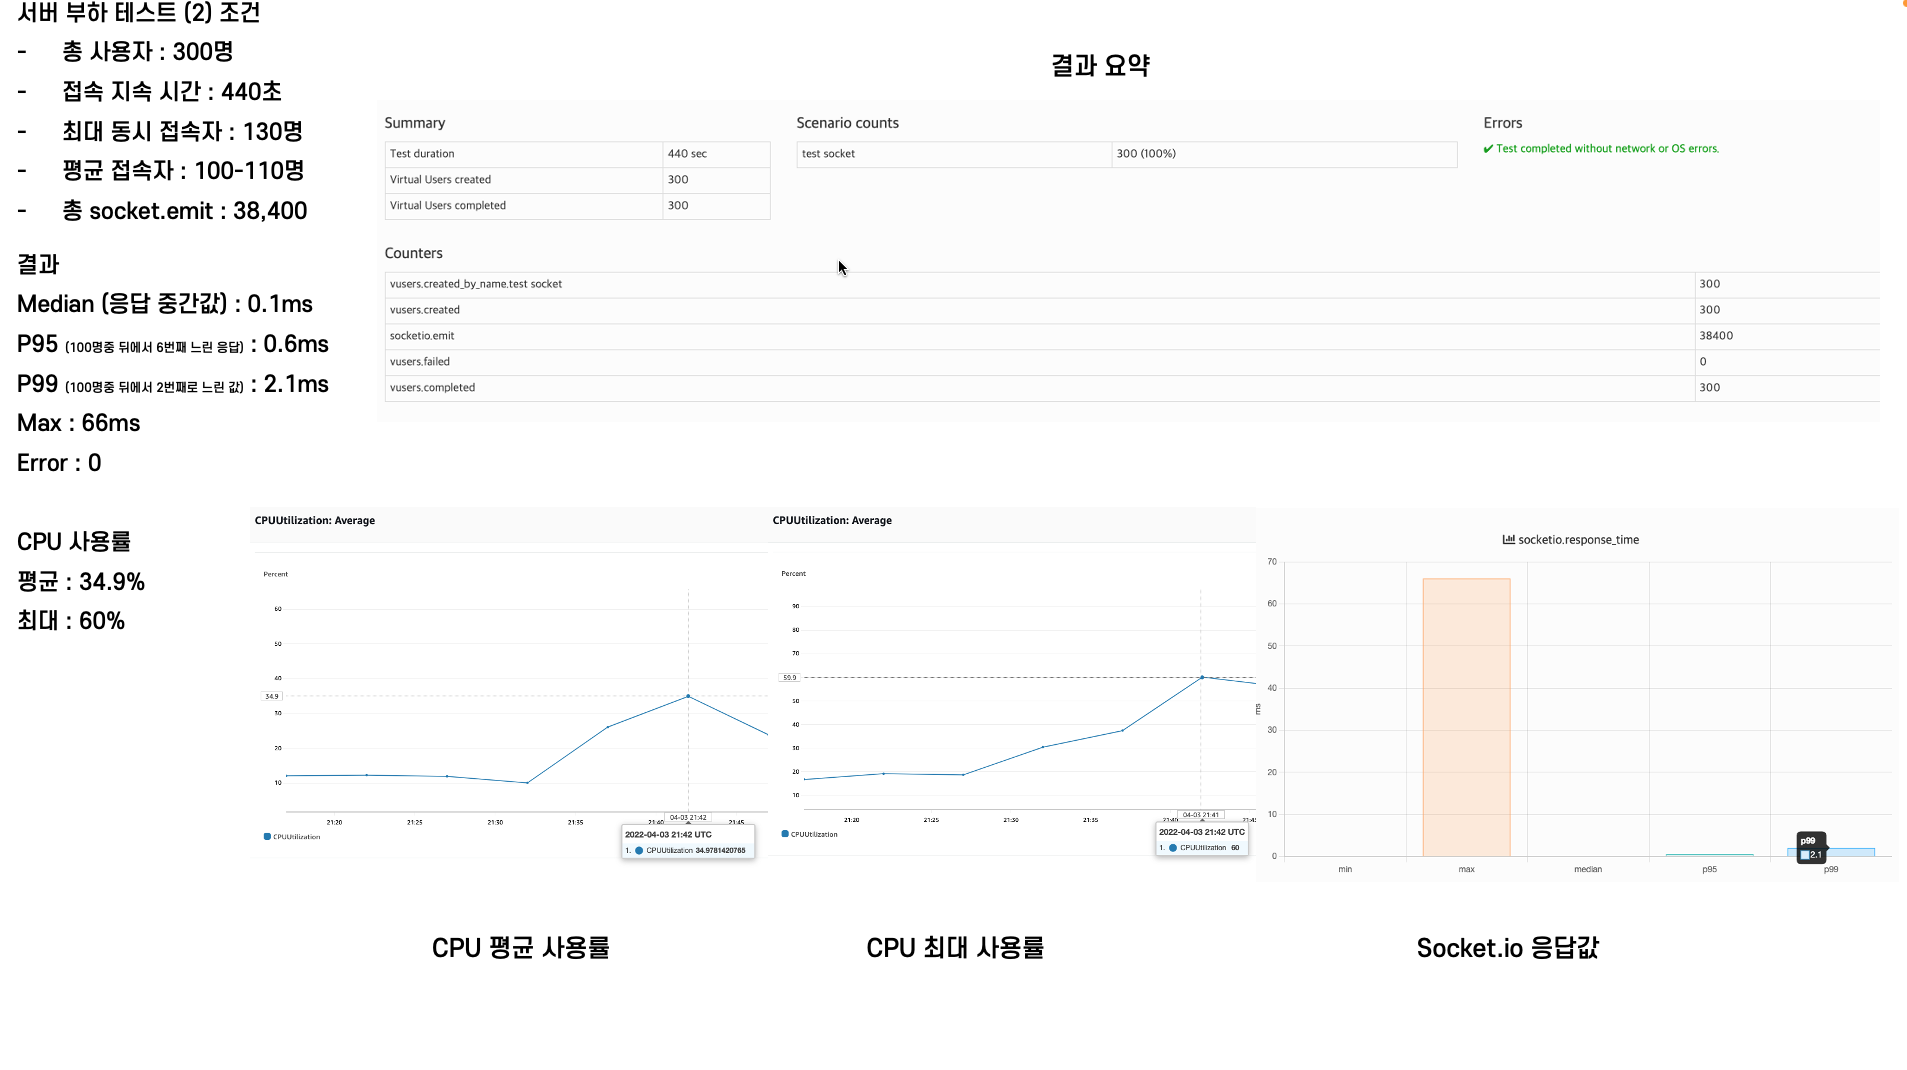Screen dimensions: 1907x1070
Task: Toggle the 34.9 threshold value label
Action: pyautogui.click(x=272, y=696)
